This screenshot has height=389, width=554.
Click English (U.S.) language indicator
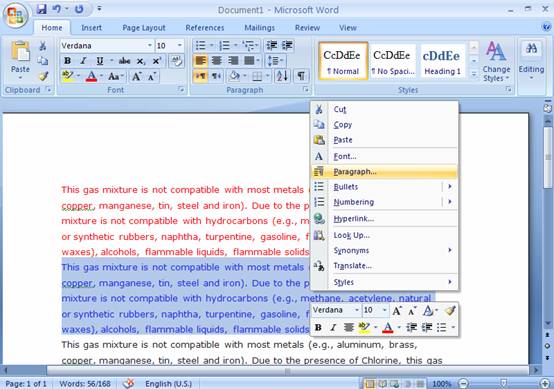tap(168, 383)
